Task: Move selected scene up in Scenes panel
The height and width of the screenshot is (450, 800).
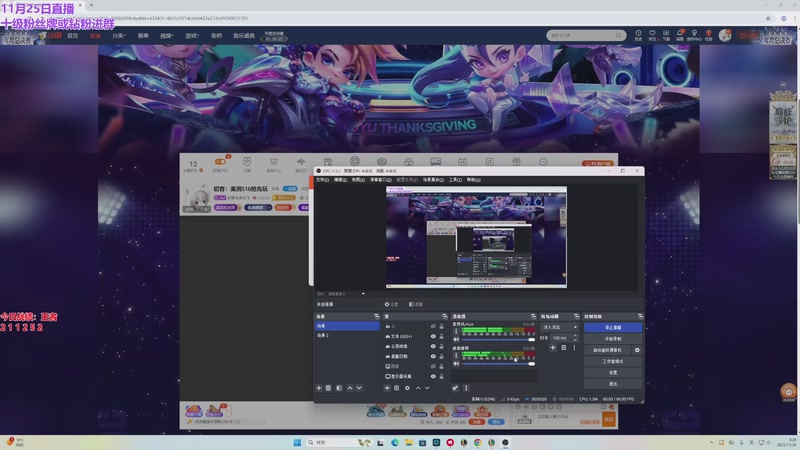Action: (349, 388)
